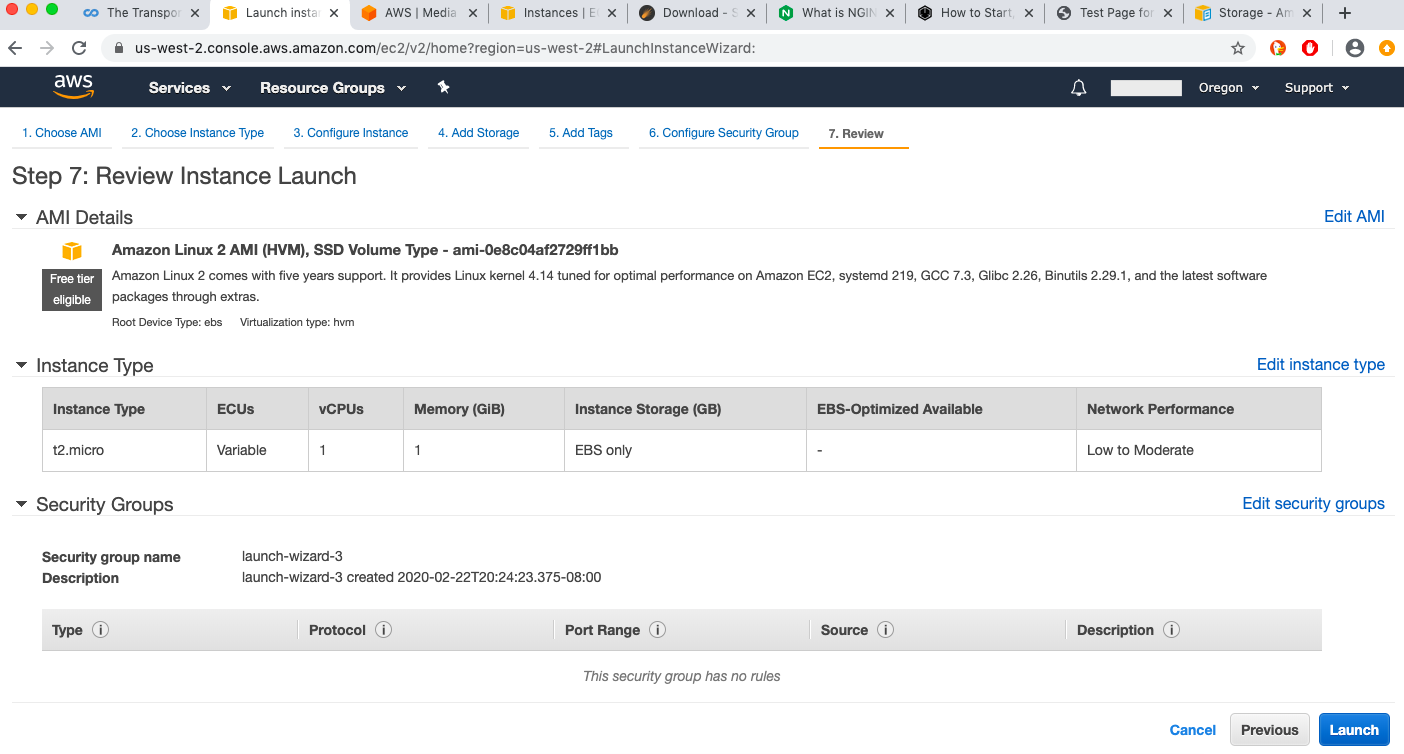Click the blue Launch button
The image size is (1404, 754).
tap(1354, 730)
